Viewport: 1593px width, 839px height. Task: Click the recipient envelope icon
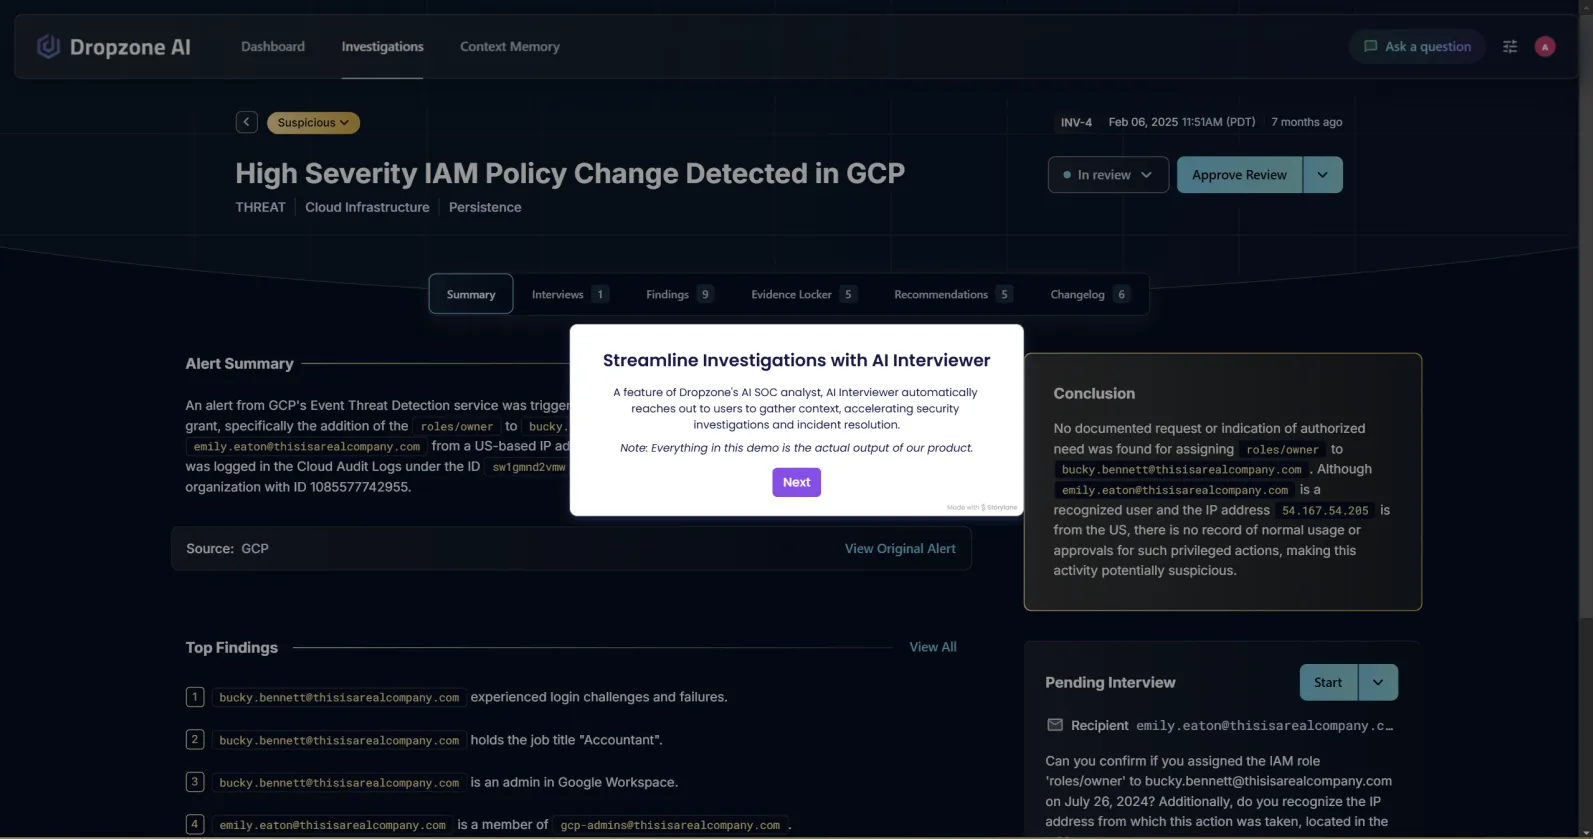click(1054, 725)
